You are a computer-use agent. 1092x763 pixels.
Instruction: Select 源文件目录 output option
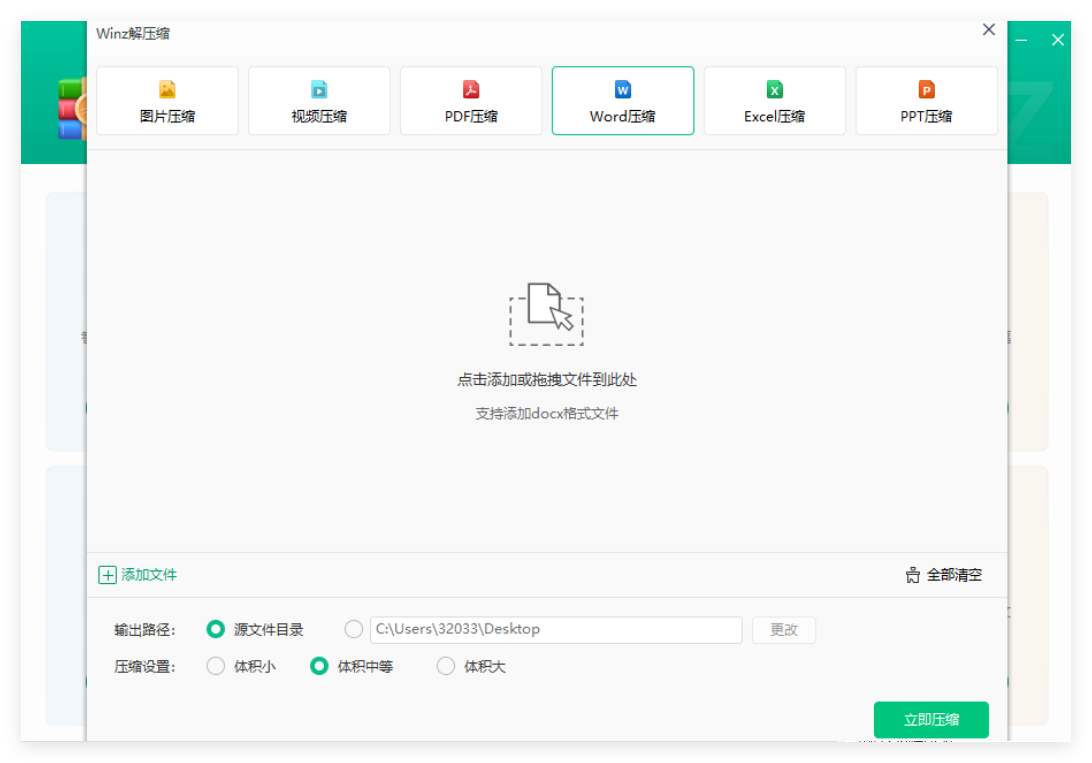click(216, 629)
